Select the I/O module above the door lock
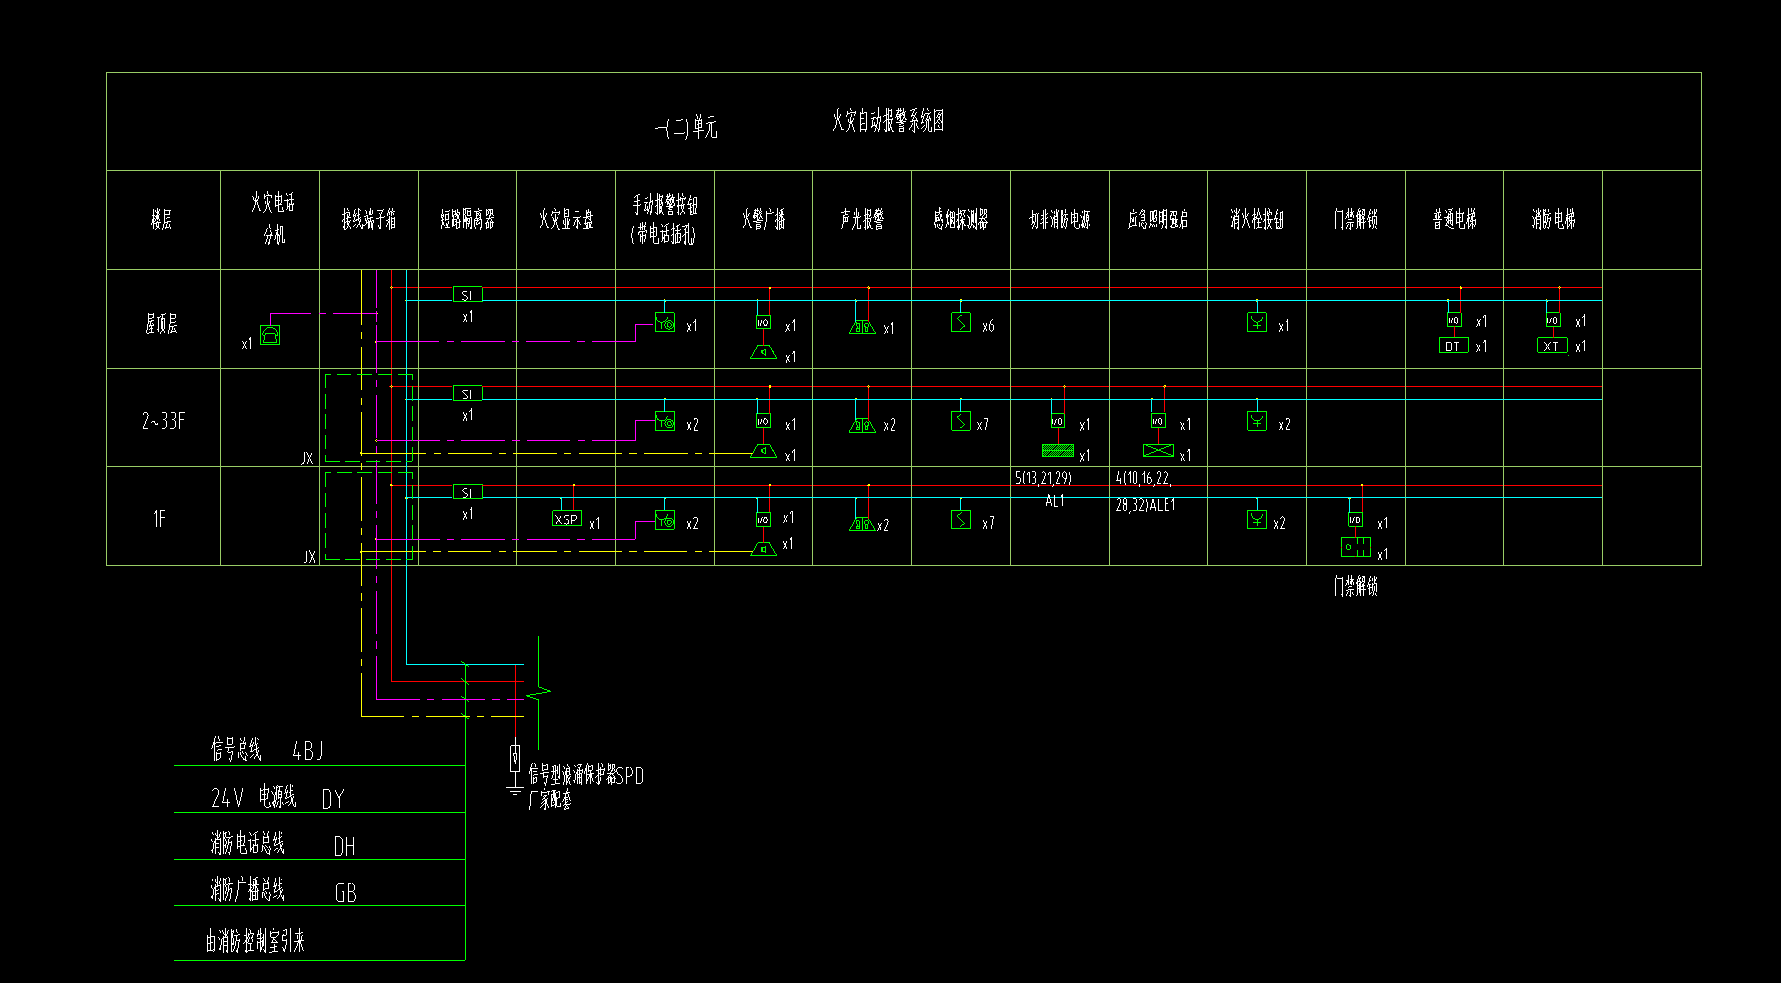 tap(1355, 520)
